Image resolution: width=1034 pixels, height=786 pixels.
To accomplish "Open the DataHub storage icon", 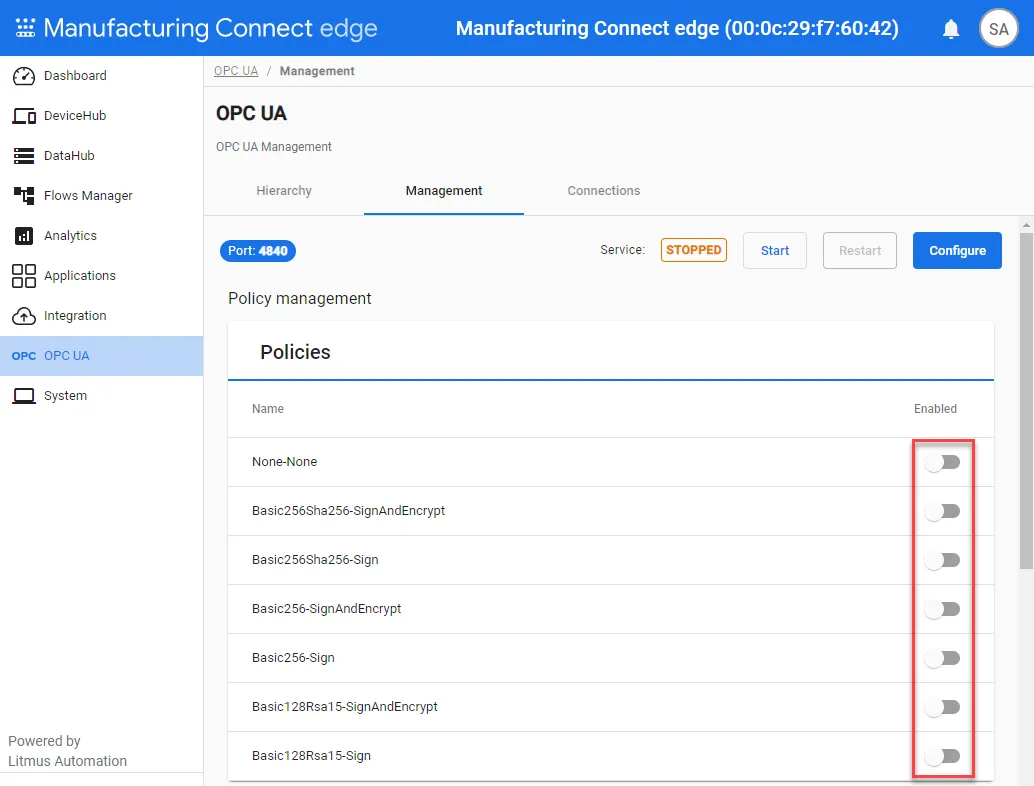I will pos(24,156).
